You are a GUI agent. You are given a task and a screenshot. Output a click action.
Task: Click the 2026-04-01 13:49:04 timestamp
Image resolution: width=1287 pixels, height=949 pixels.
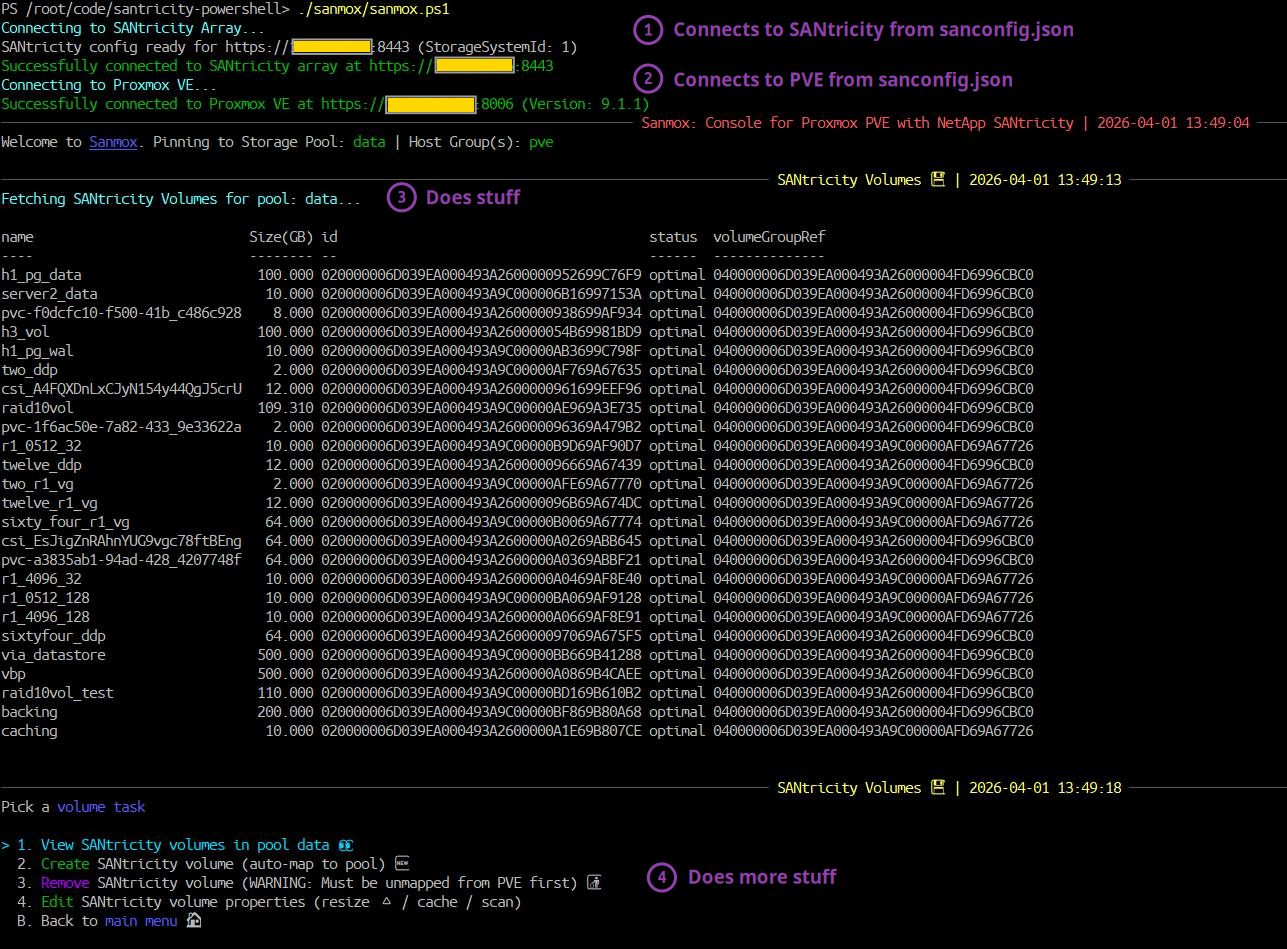tap(1173, 123)
